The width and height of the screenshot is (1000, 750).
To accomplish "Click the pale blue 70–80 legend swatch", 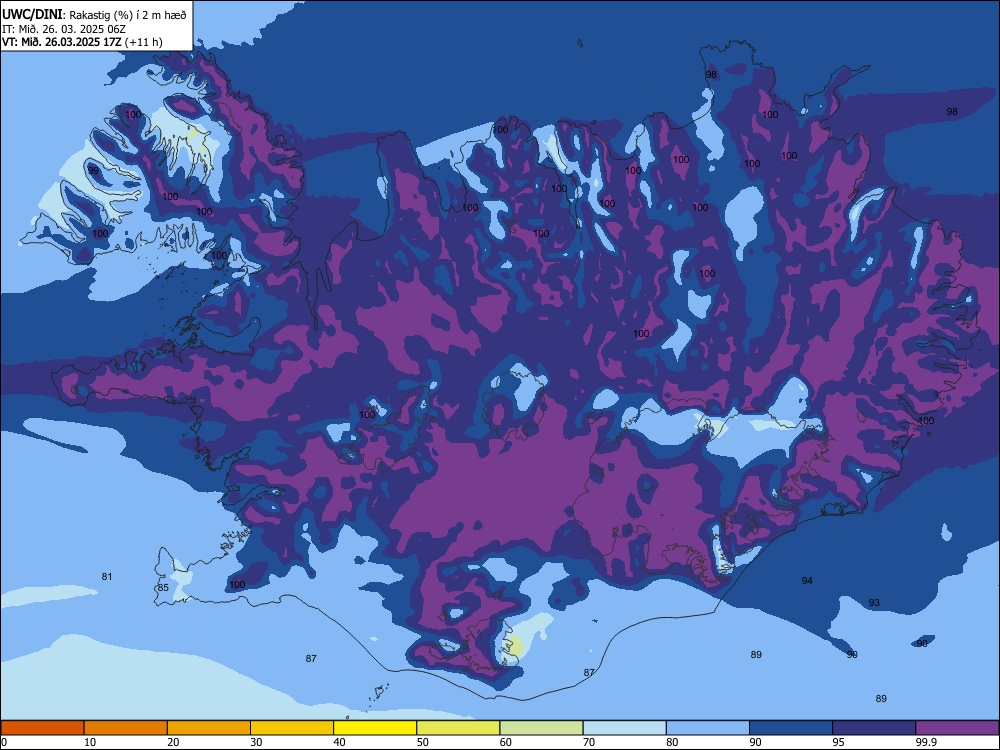I will click(625, 728).
